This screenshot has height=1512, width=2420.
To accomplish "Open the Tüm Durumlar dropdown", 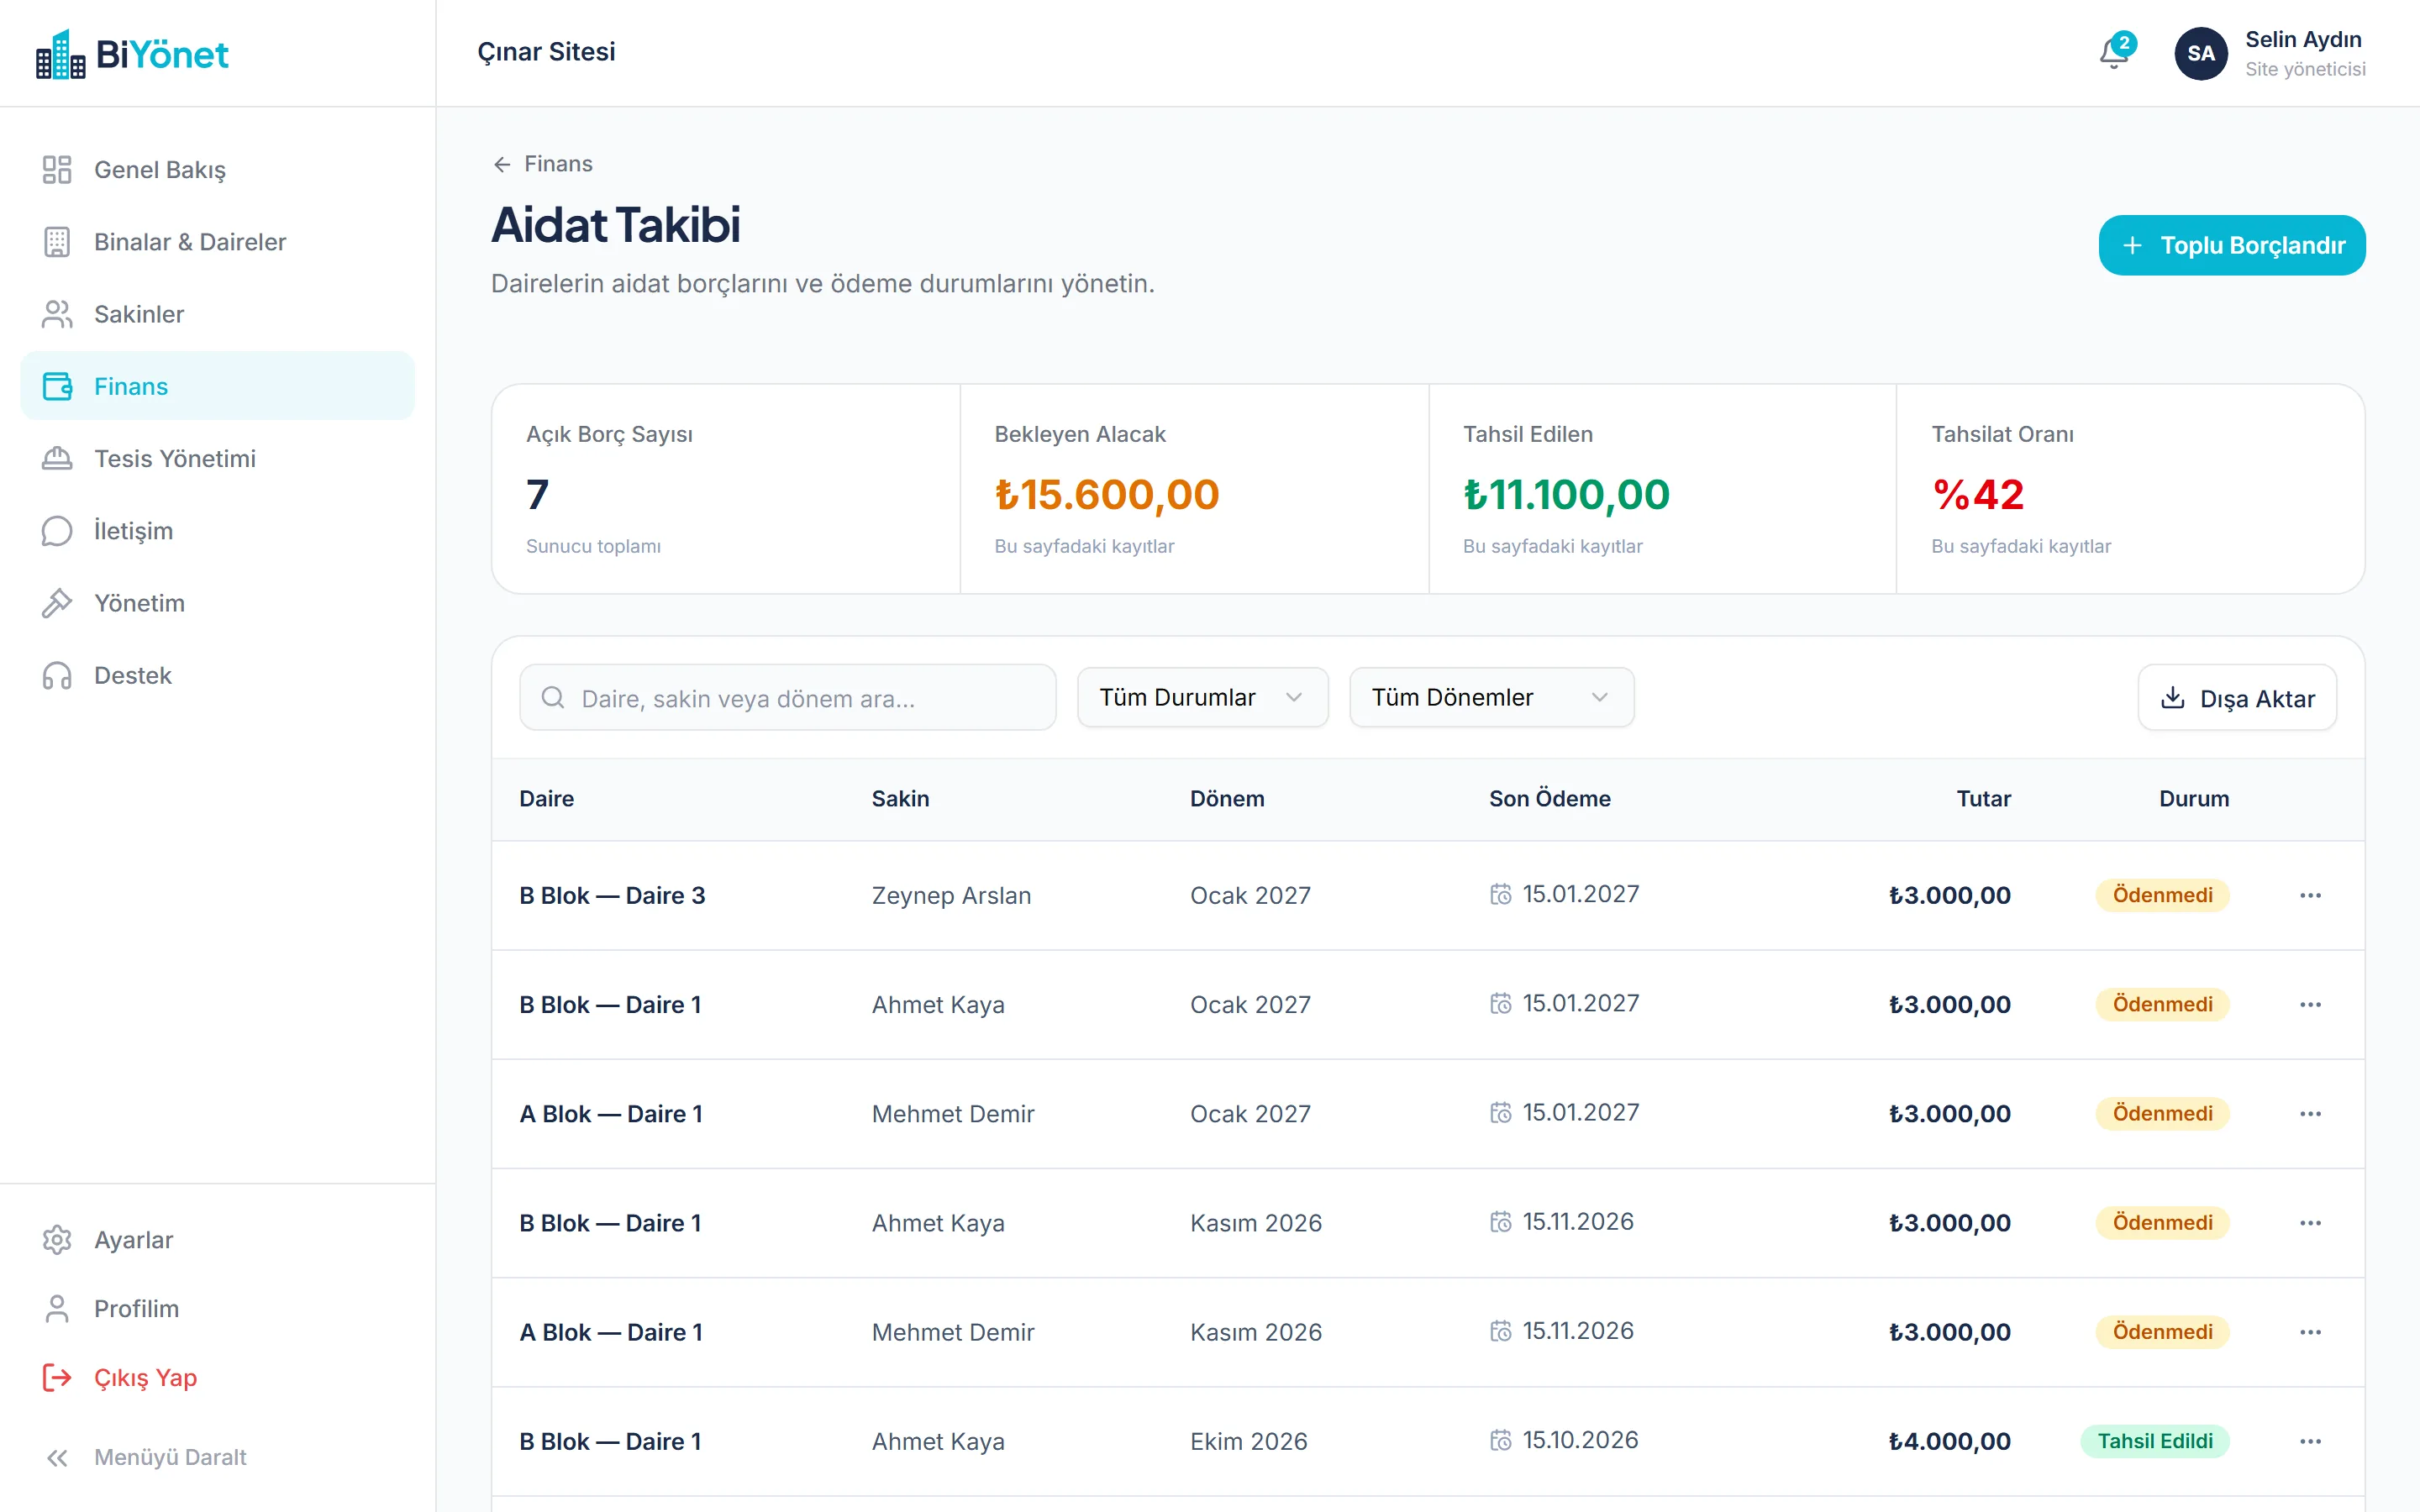I will coord(1202,697).
